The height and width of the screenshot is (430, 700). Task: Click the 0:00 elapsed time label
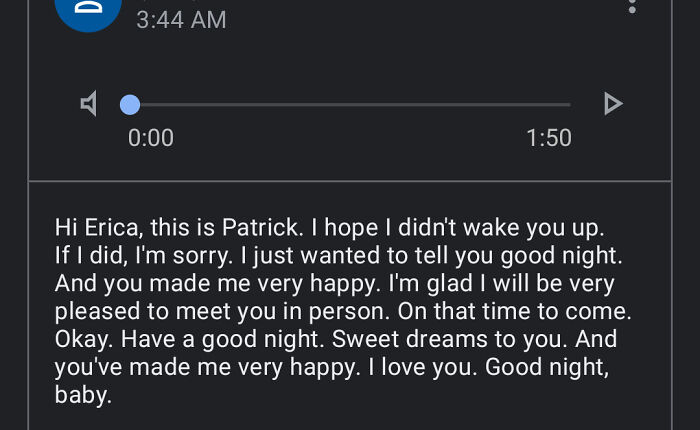pyautogui.click(x=151, y=138)
